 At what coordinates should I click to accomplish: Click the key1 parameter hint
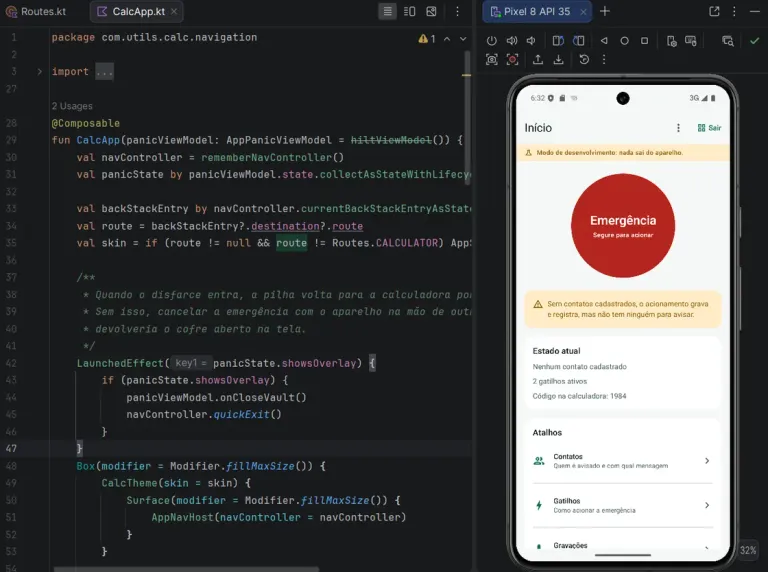[192, 363]
